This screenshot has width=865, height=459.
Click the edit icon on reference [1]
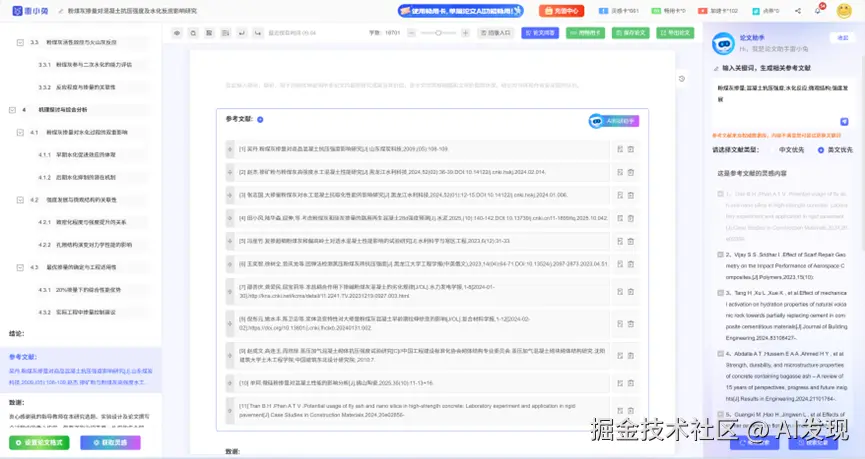pyautogui.click(x=620, y=149)
